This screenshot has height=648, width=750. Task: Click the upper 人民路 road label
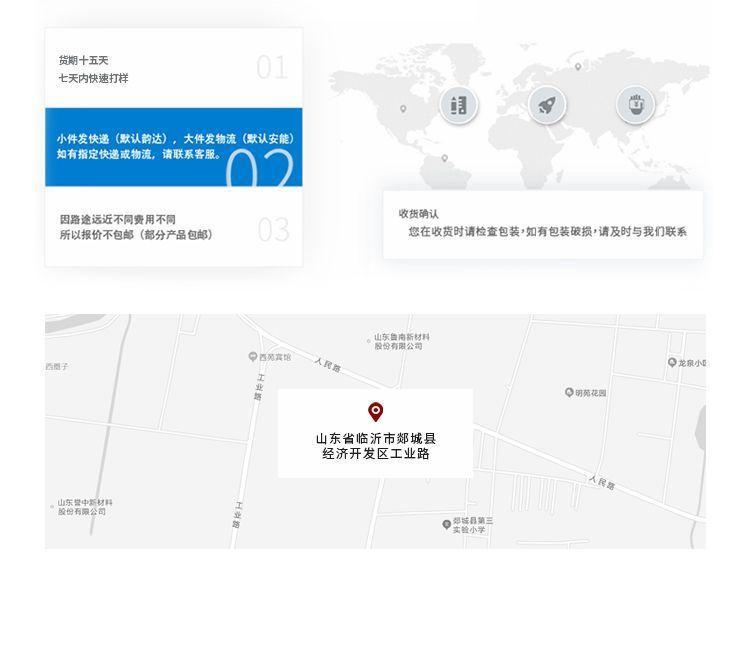pyautogui.click(x=328, y=365)
